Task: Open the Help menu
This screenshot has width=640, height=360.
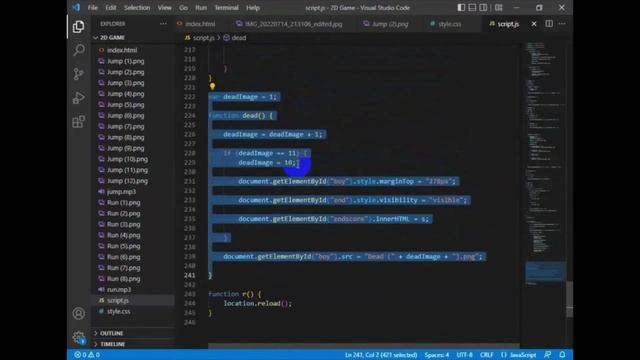Action: click(x=253, y=8)
